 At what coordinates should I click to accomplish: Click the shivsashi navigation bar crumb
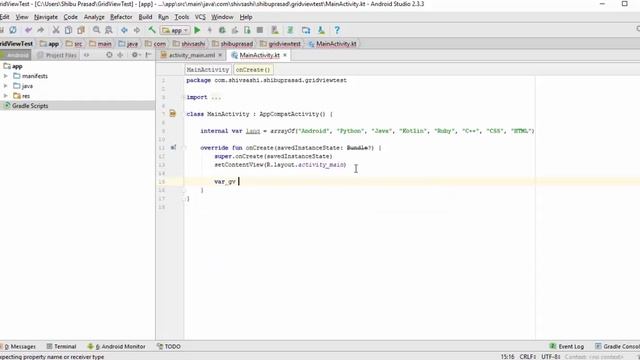point(189,44)
